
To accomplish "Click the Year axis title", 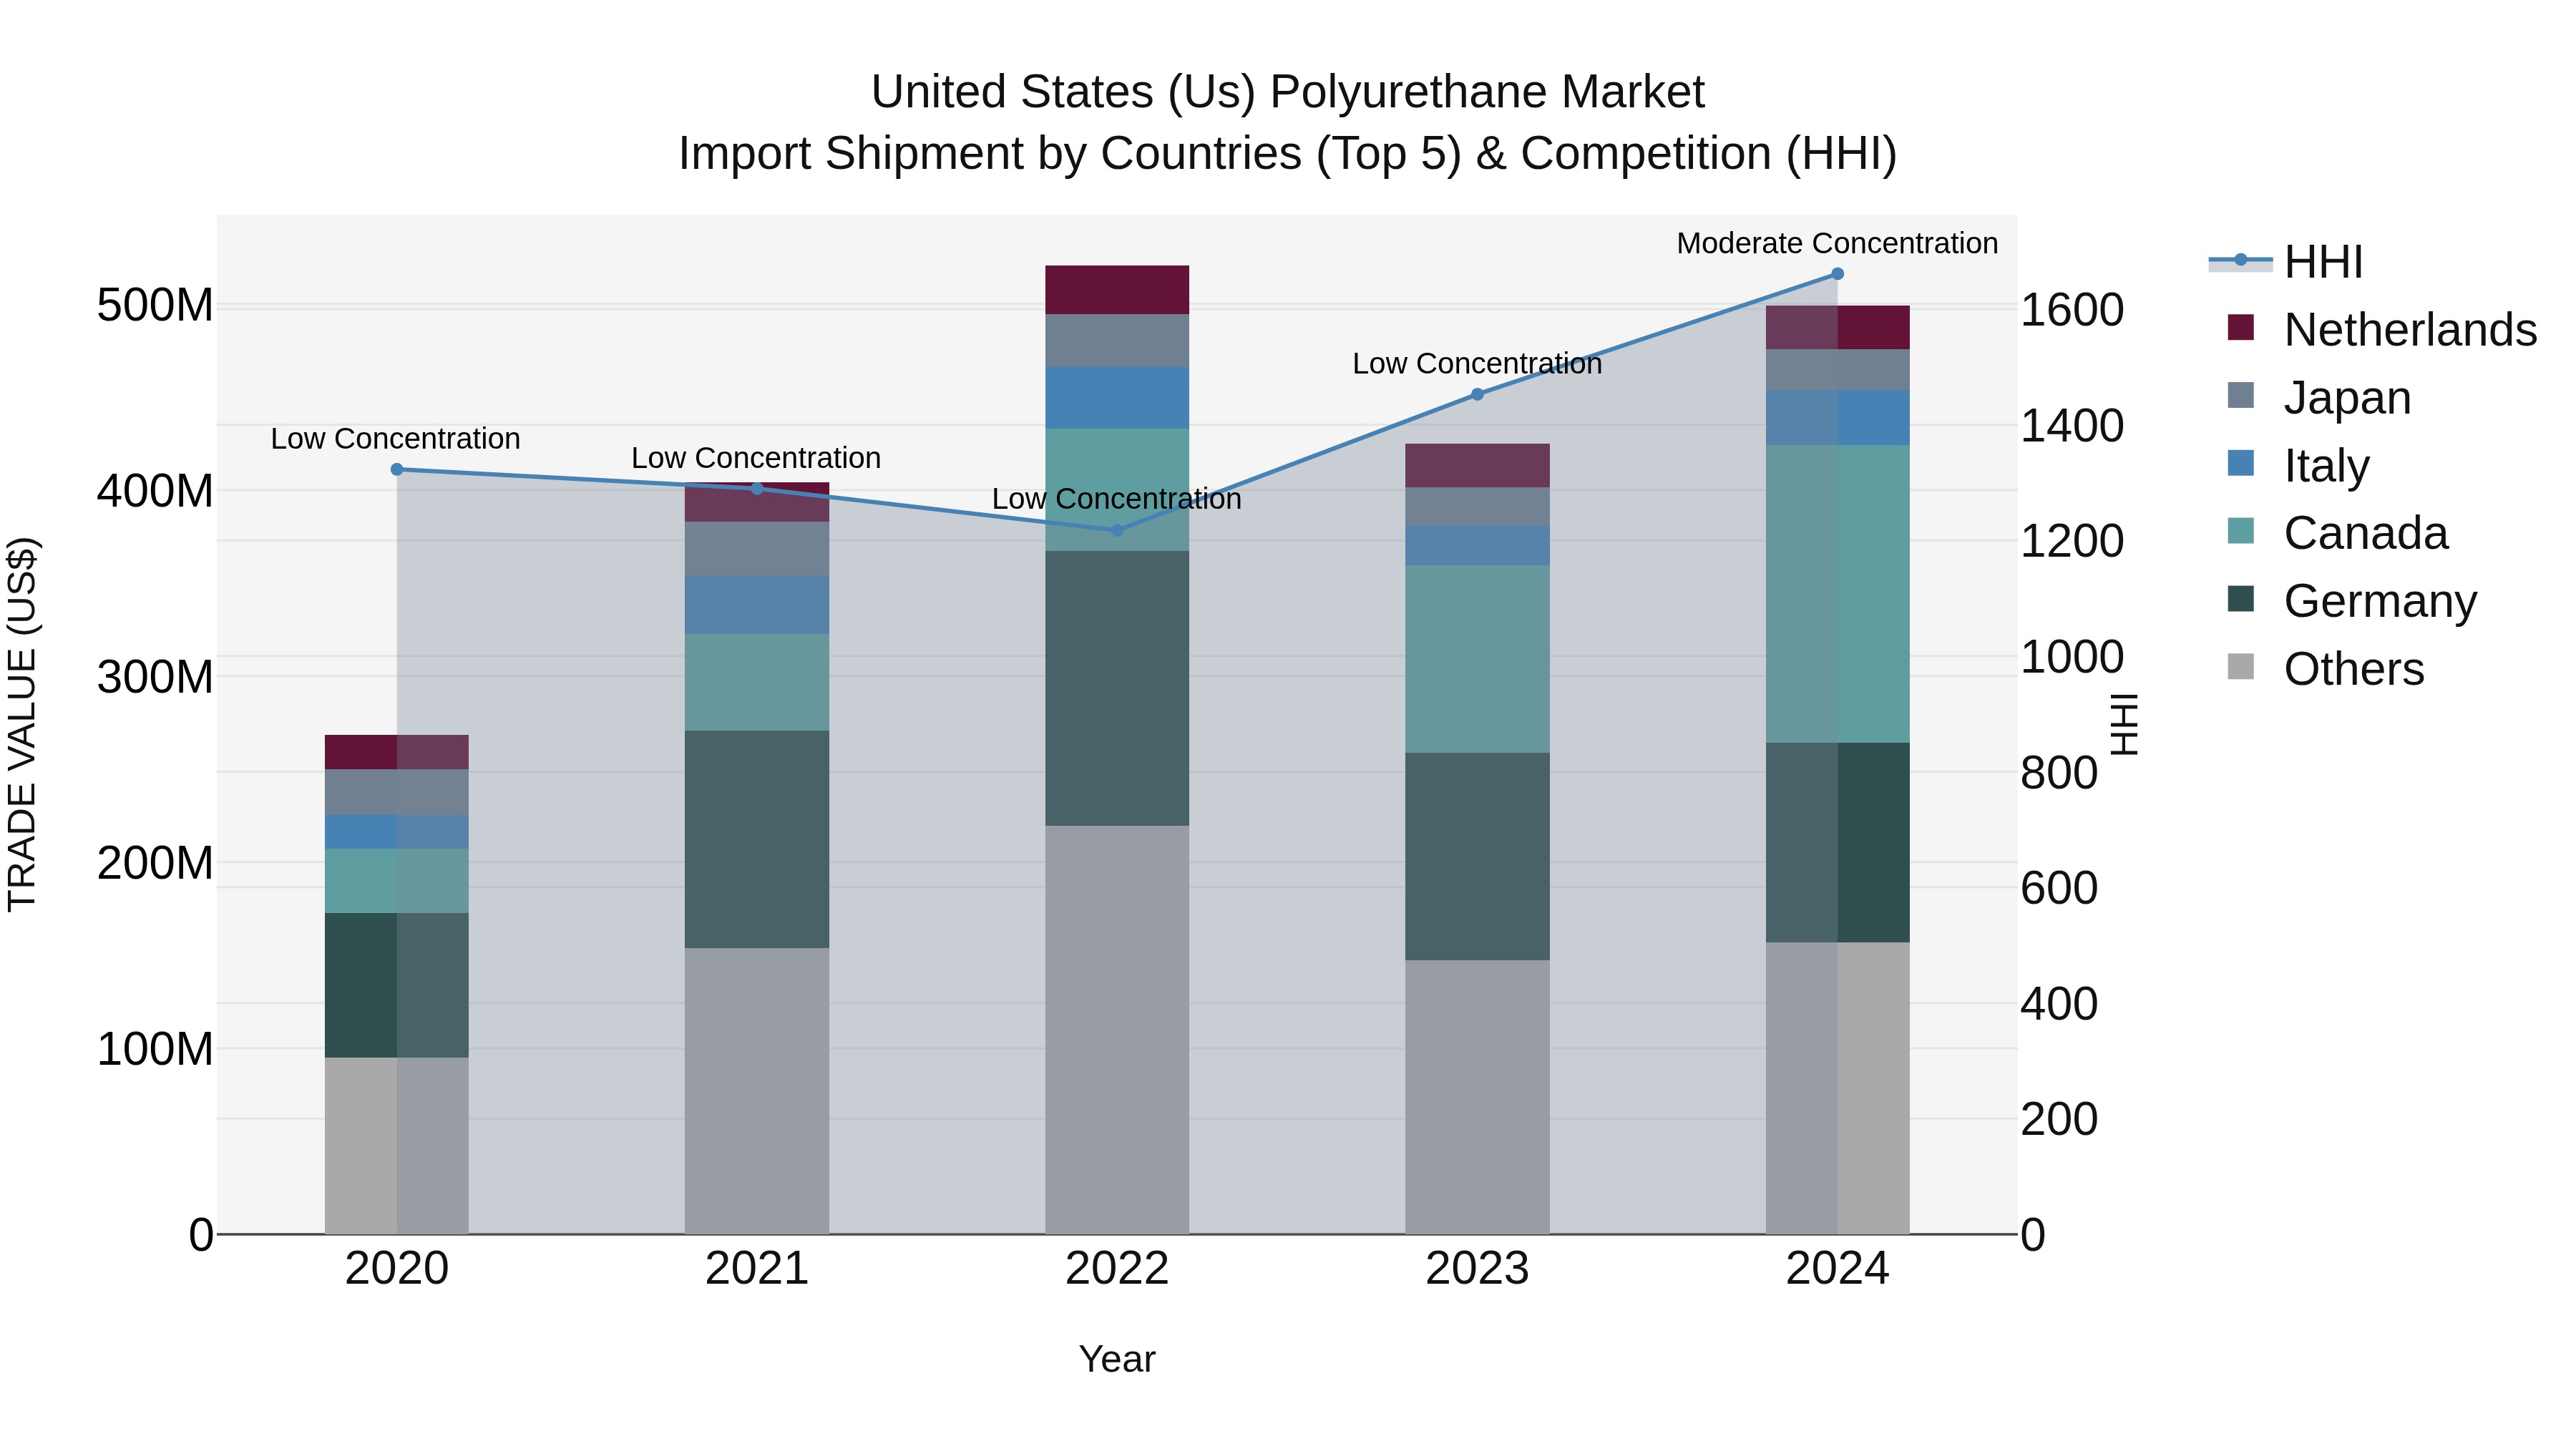I will pos(1117,1359).
